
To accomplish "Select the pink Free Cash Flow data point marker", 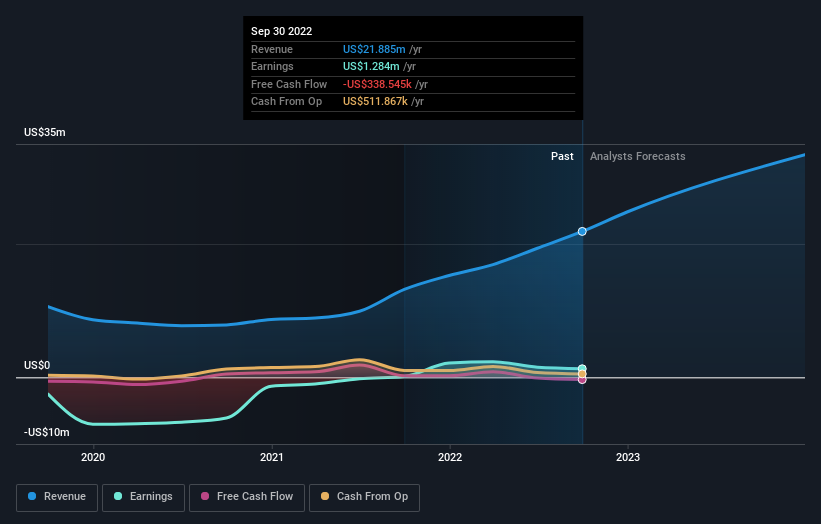I will 582,380.
